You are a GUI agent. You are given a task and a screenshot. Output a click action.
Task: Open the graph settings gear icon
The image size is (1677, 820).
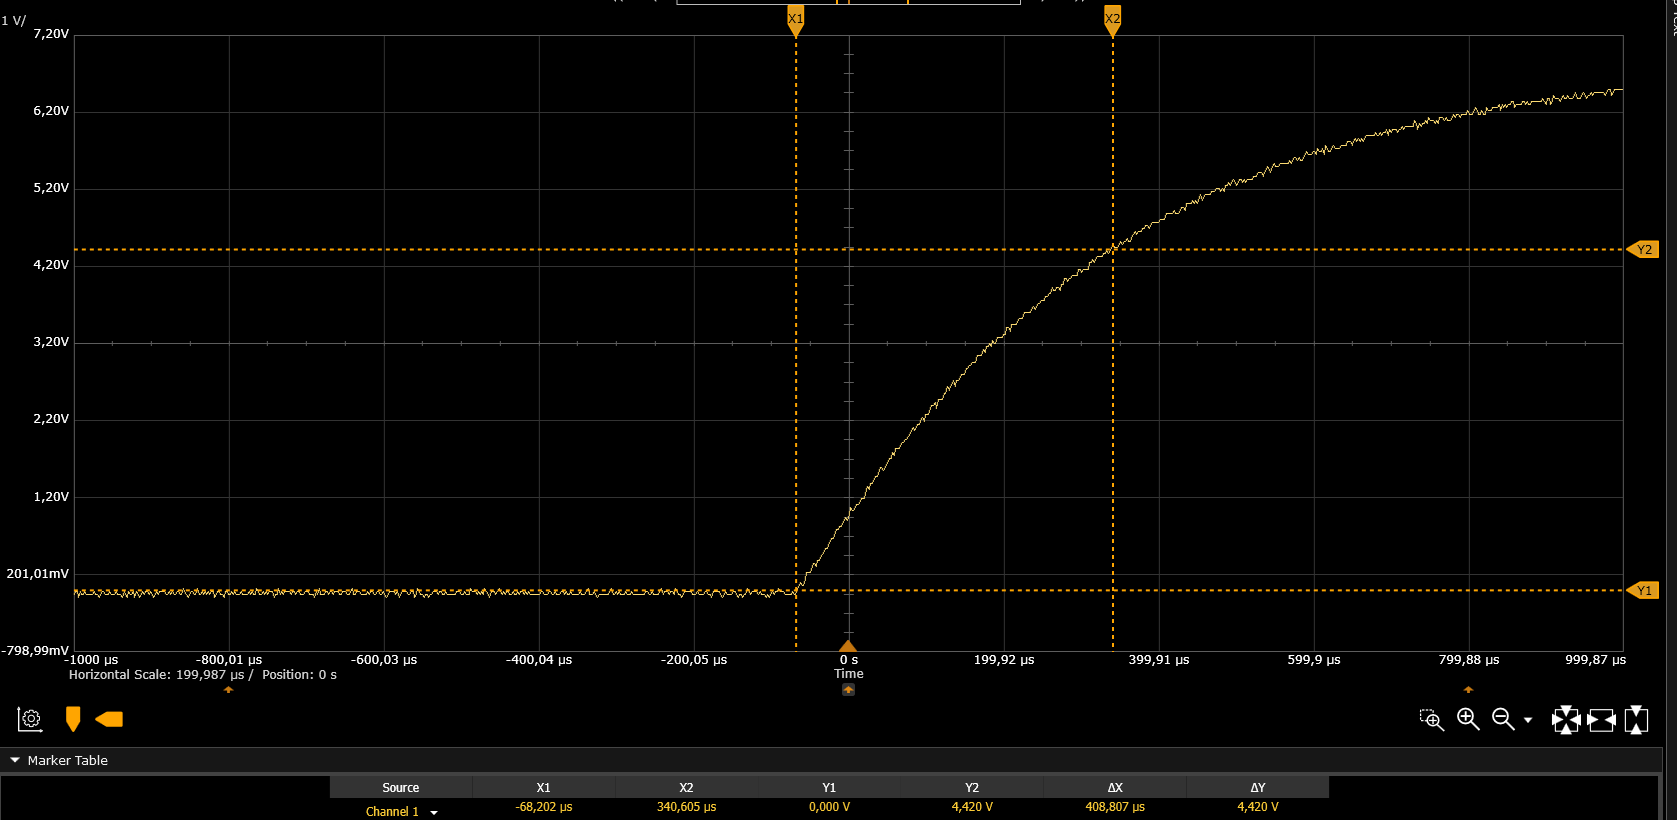click(30, 719)
